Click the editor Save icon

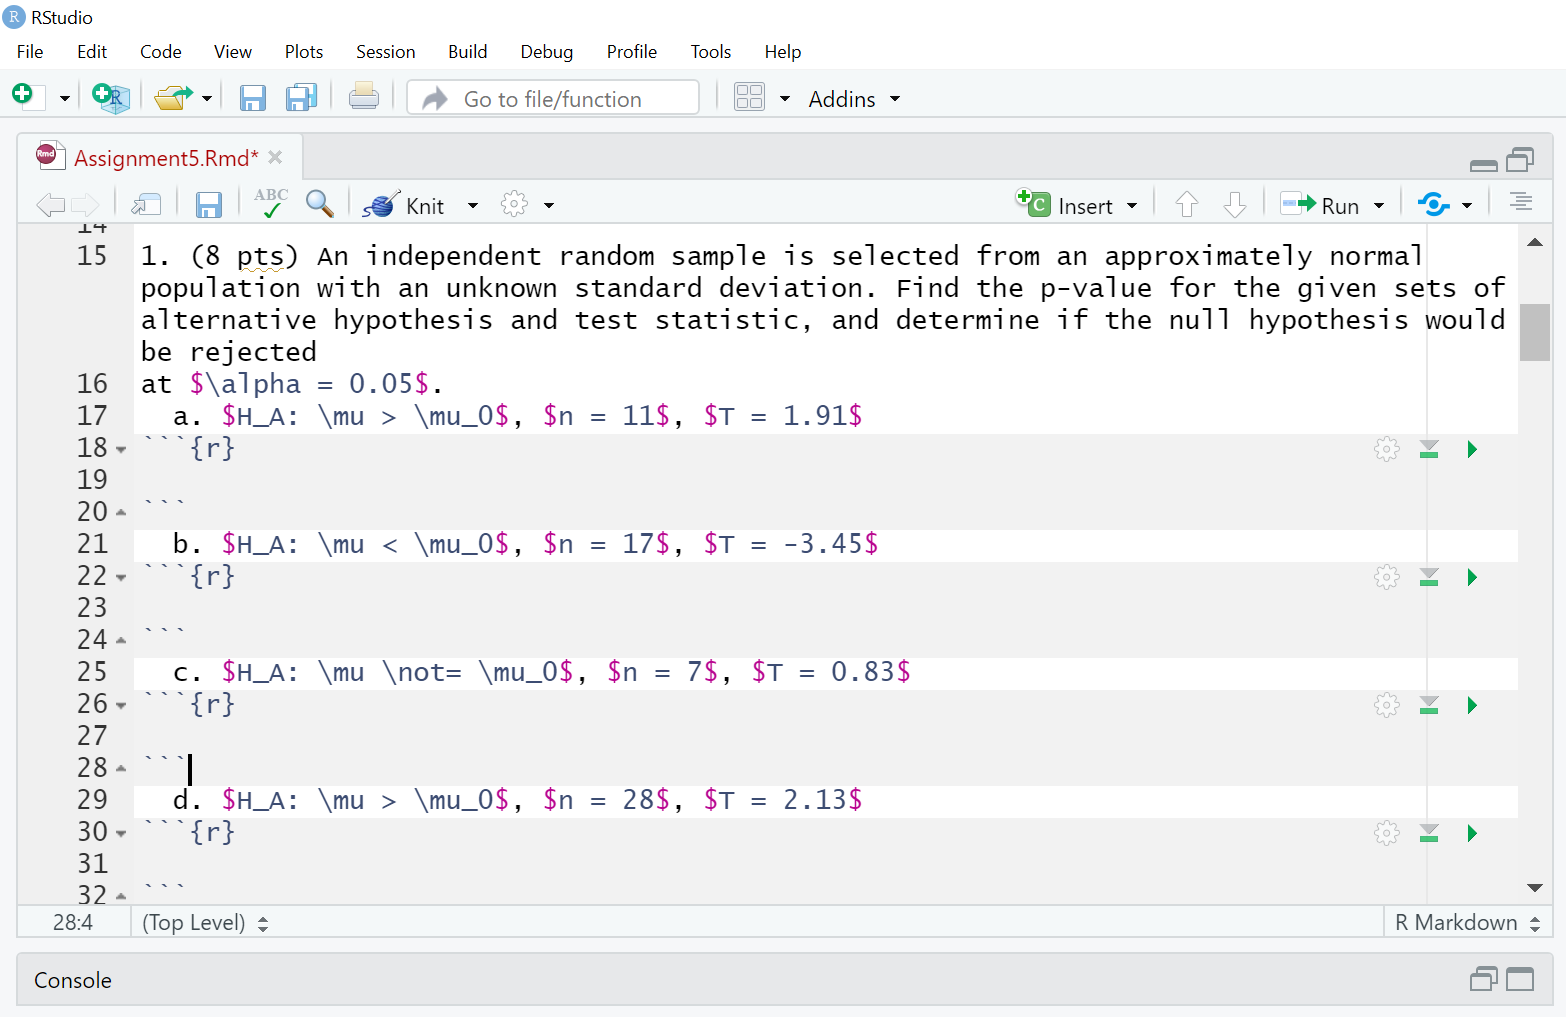(x=208, y=205)
